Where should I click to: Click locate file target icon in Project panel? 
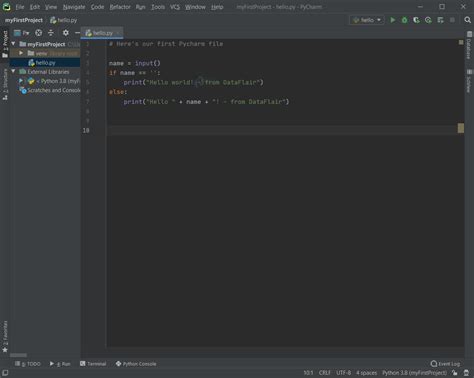[39, 33]
